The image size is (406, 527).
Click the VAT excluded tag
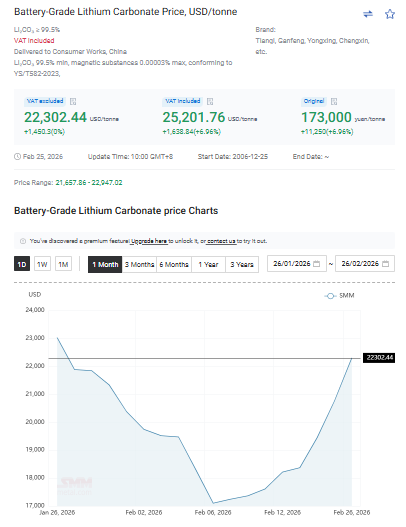pos(45,101)
